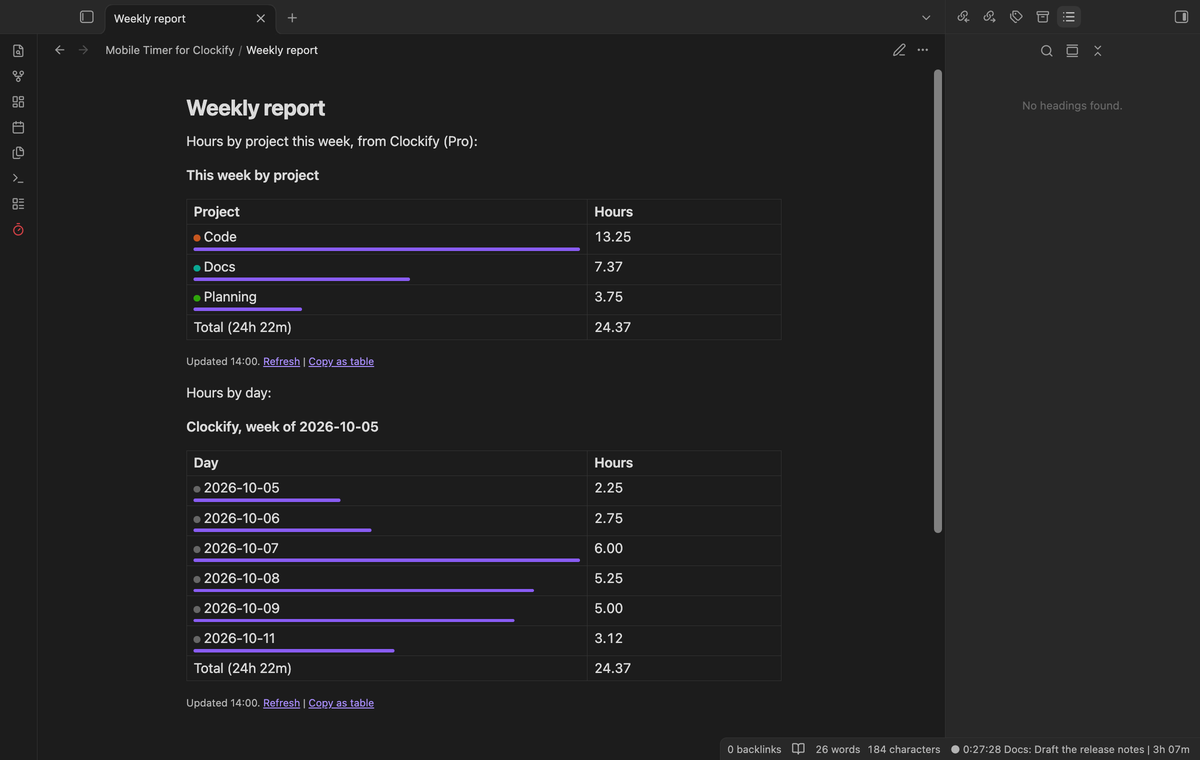Open the graph view from ribbon
The height and width of the screenshot is (760, 1200).
(x=18, y=76)
